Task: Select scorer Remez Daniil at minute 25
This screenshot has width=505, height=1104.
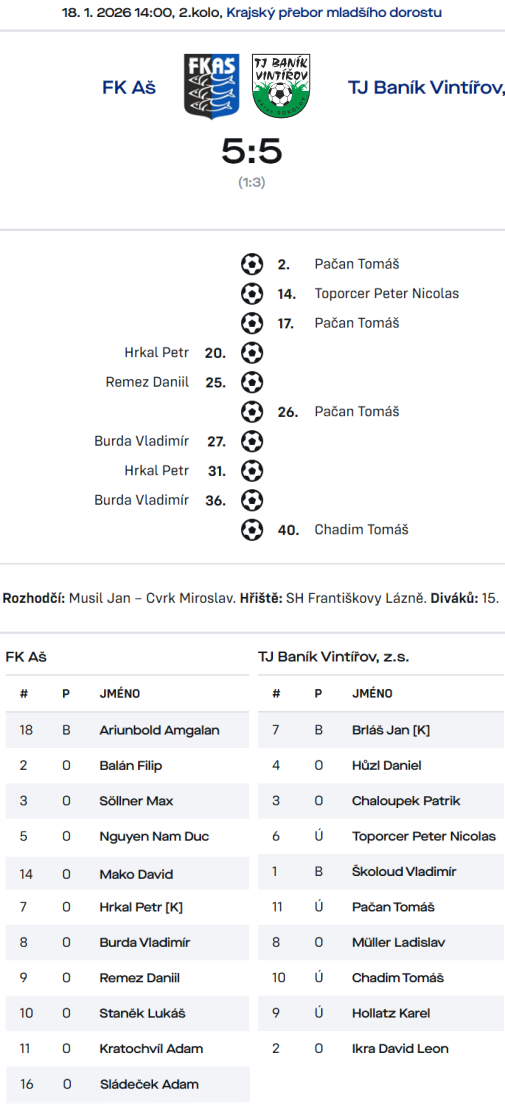Action: pyautogui.click(x=147, y=382)
